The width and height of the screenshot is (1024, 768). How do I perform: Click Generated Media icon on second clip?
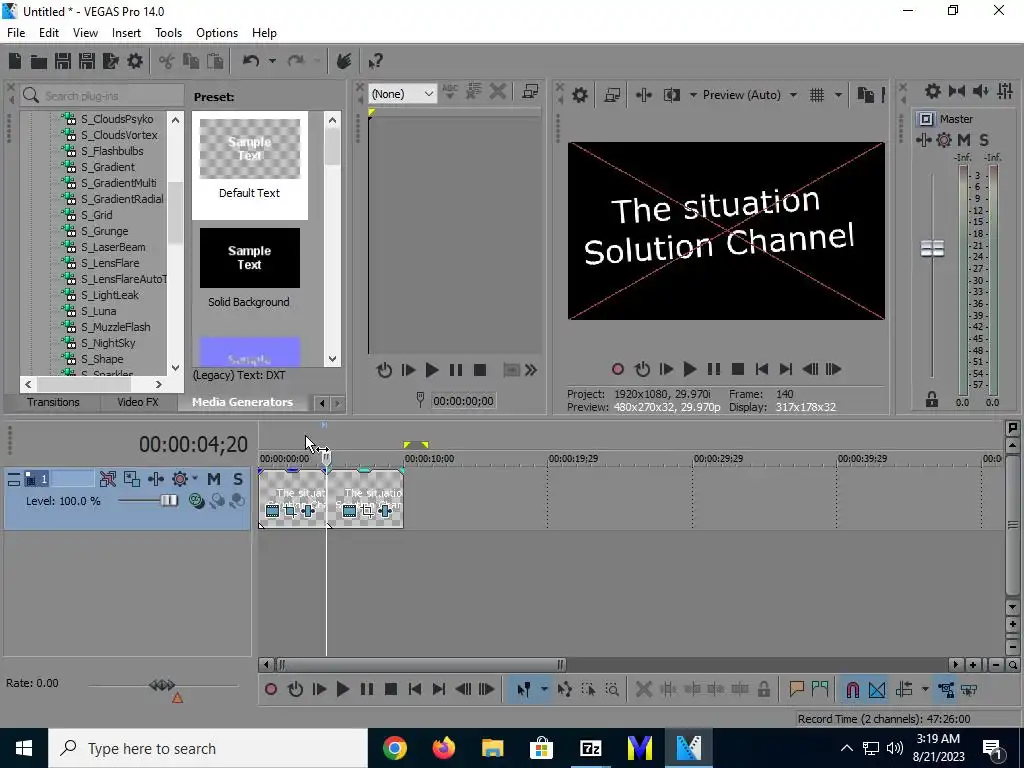(x=349, y=511)
